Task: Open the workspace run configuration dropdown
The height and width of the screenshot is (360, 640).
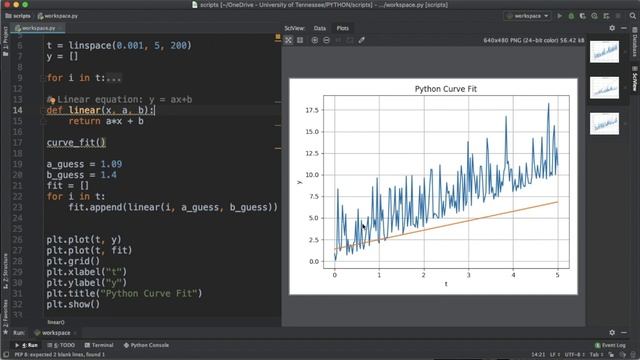Action: 528,16
